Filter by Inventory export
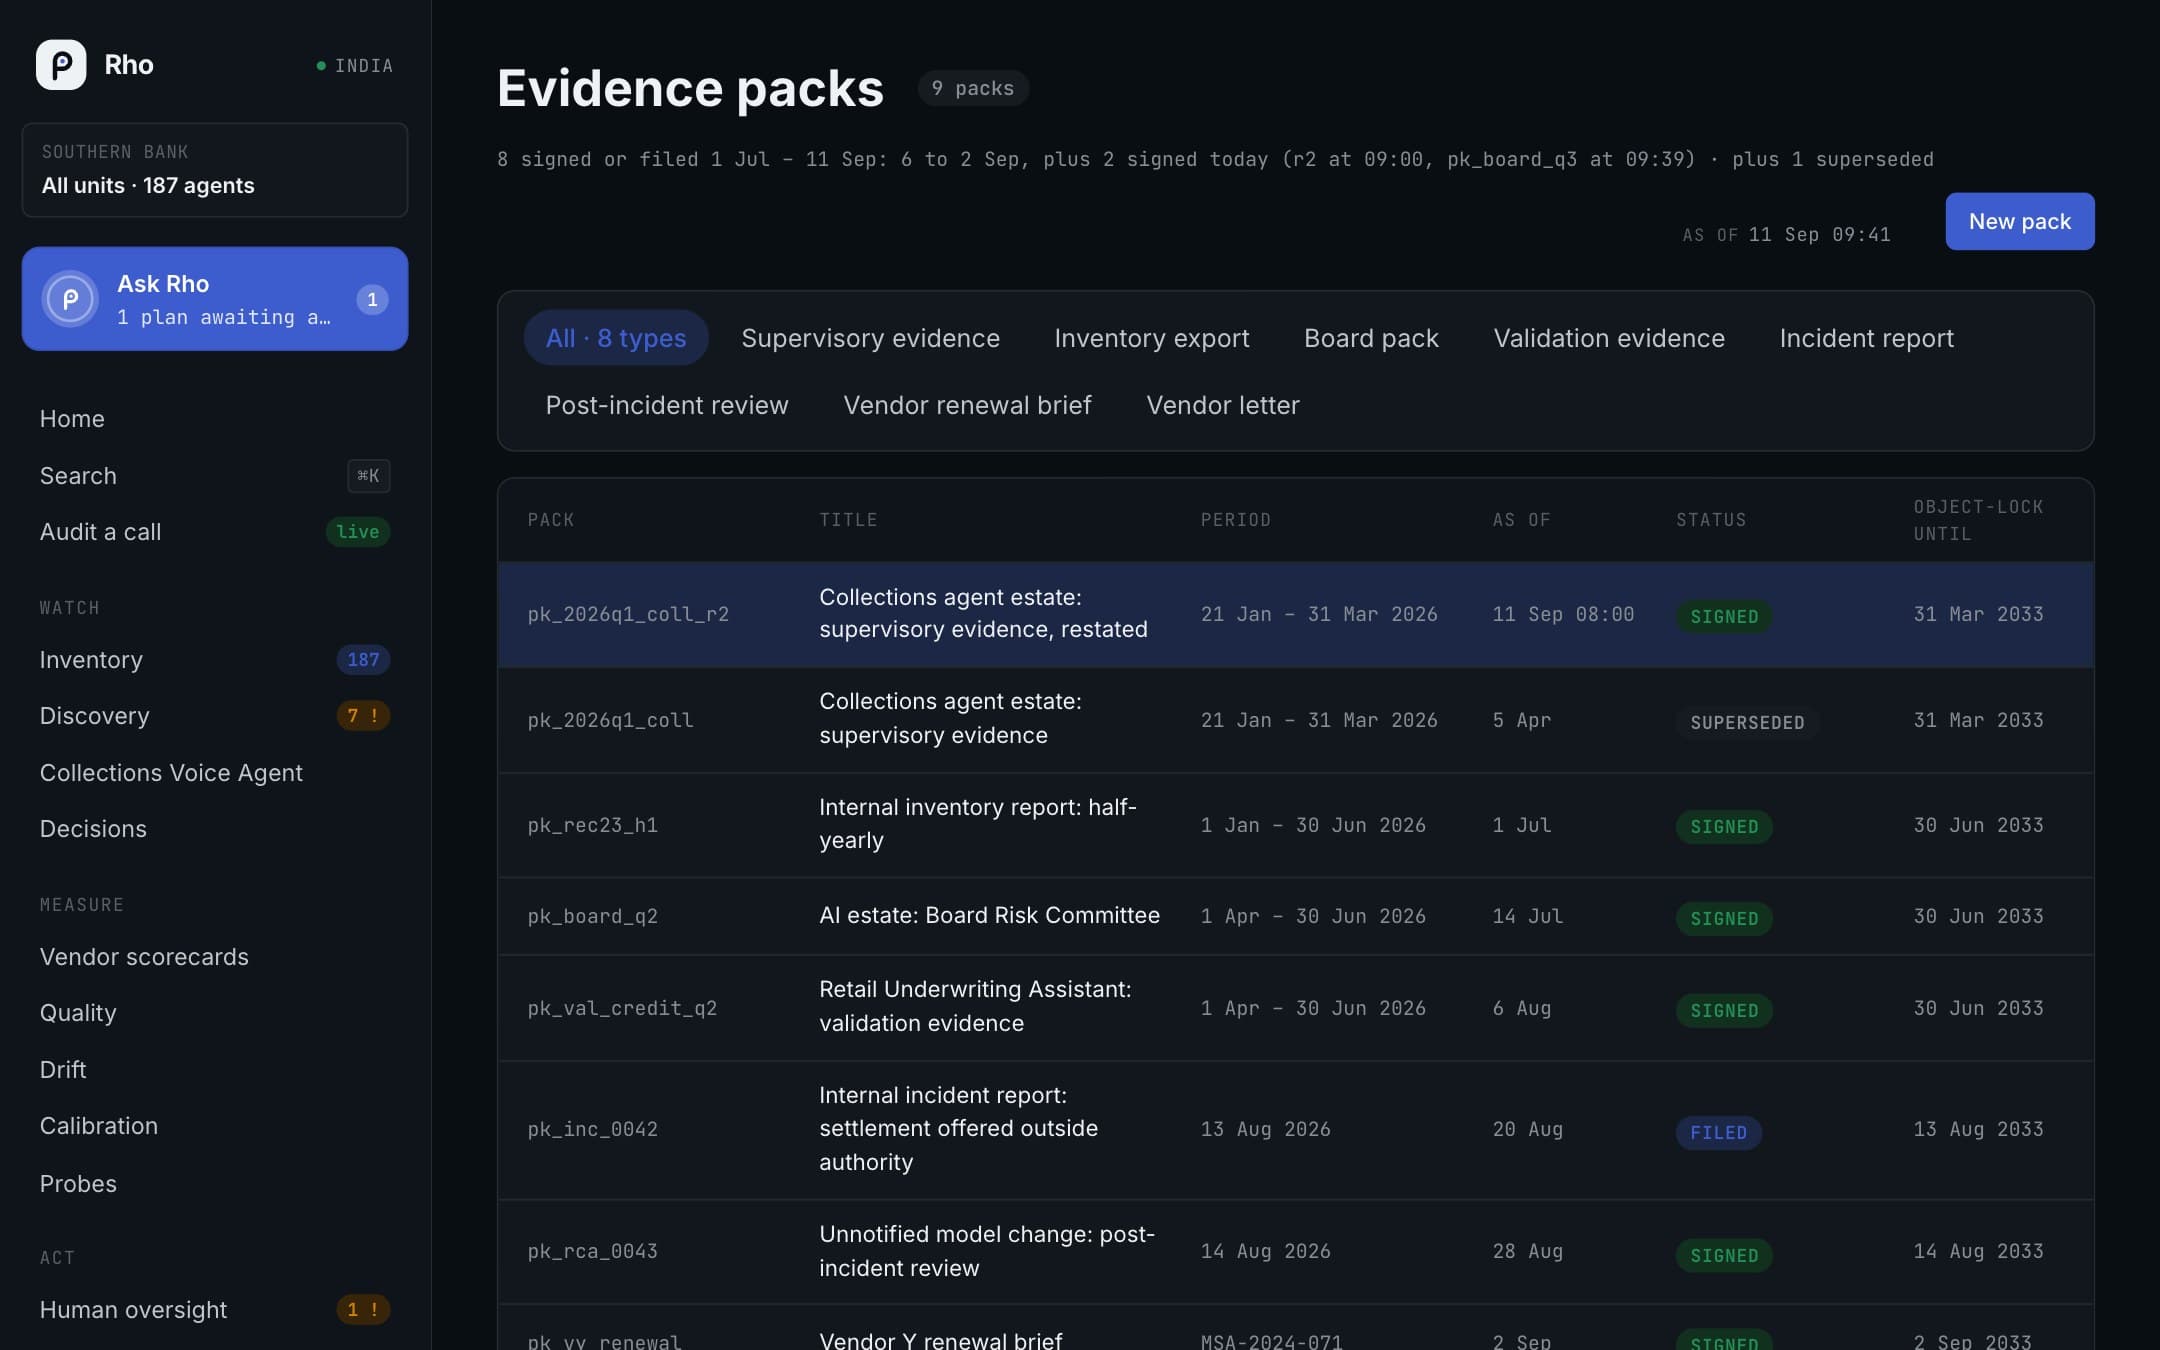This screenshot has height=1350, width=2160. pyautogui.click(x=1152, y=338)
